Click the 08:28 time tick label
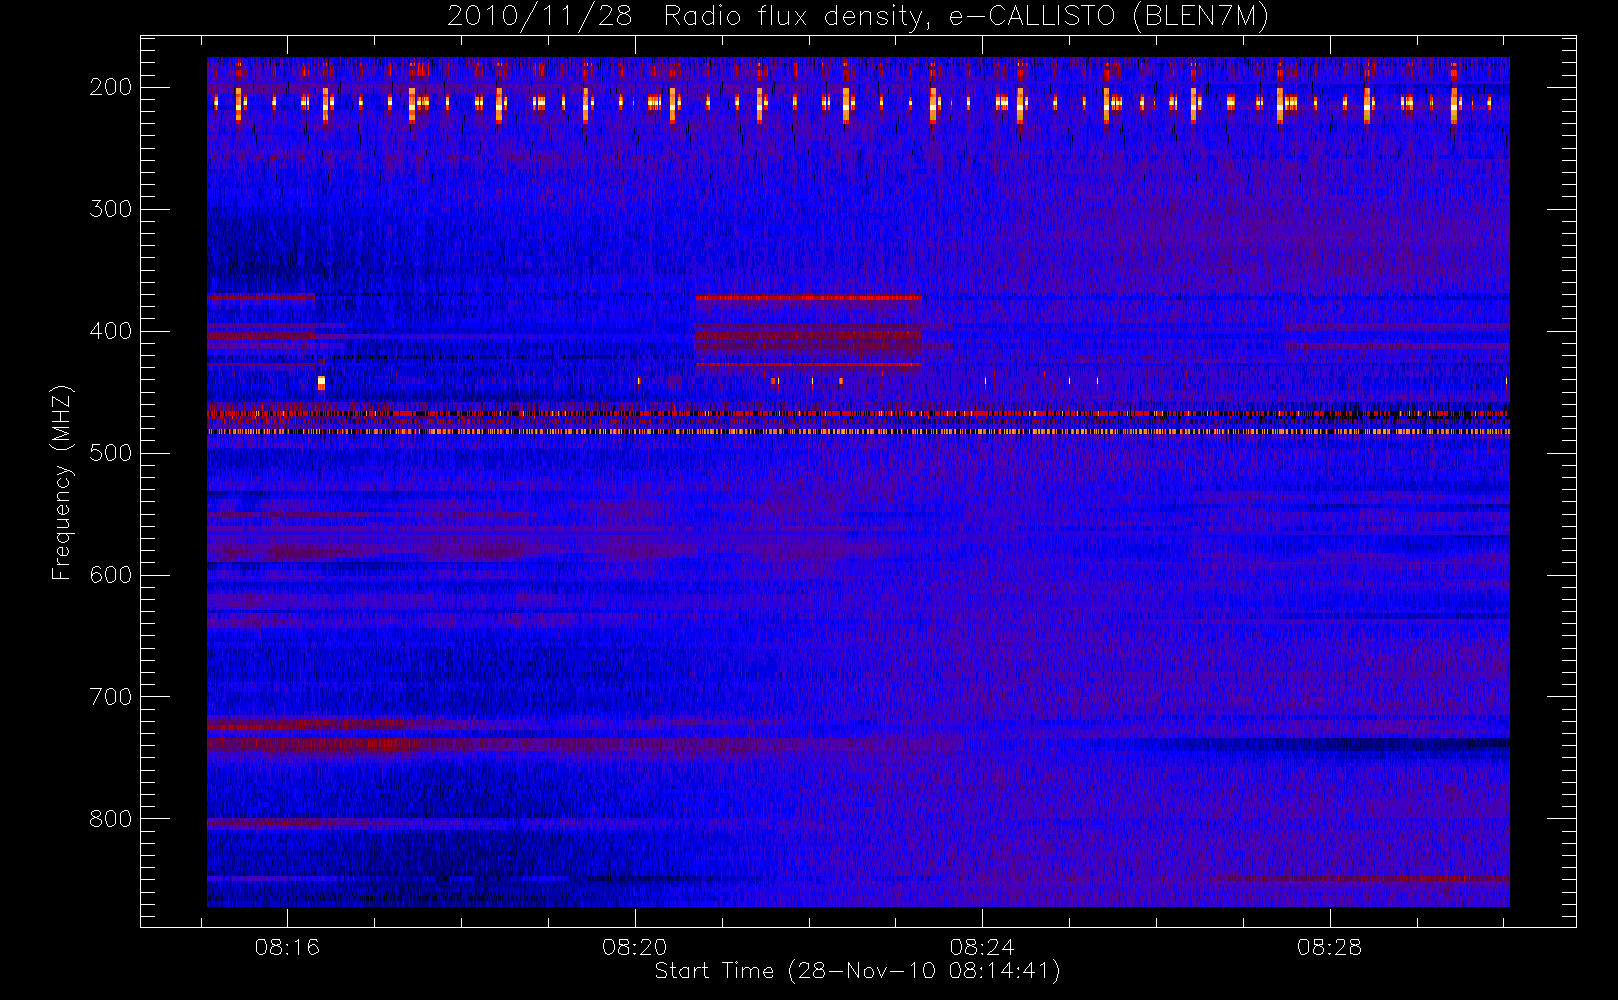Screen dimensions: 1618x1000 (1330, 947)
